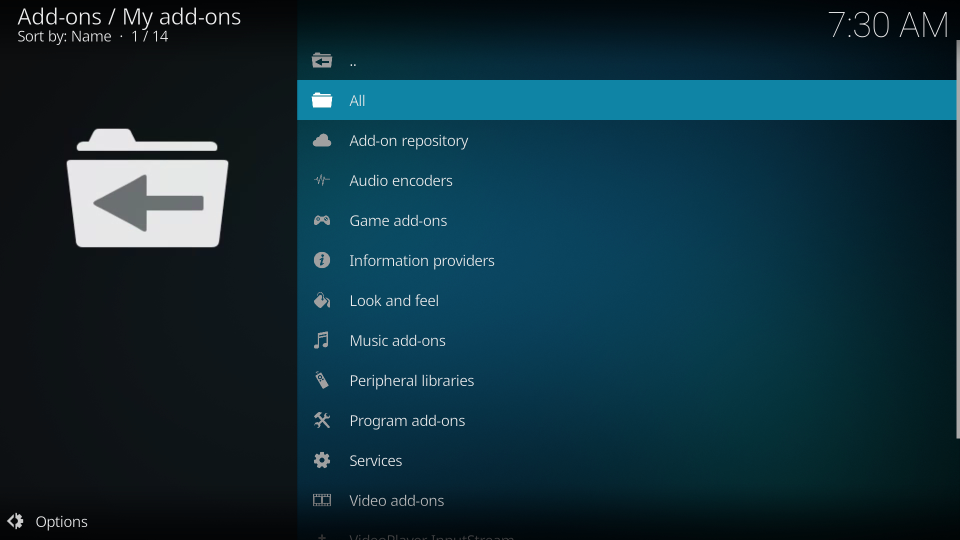Click the large back folder thumbnail
960x540 pixels.
(148, 188)
